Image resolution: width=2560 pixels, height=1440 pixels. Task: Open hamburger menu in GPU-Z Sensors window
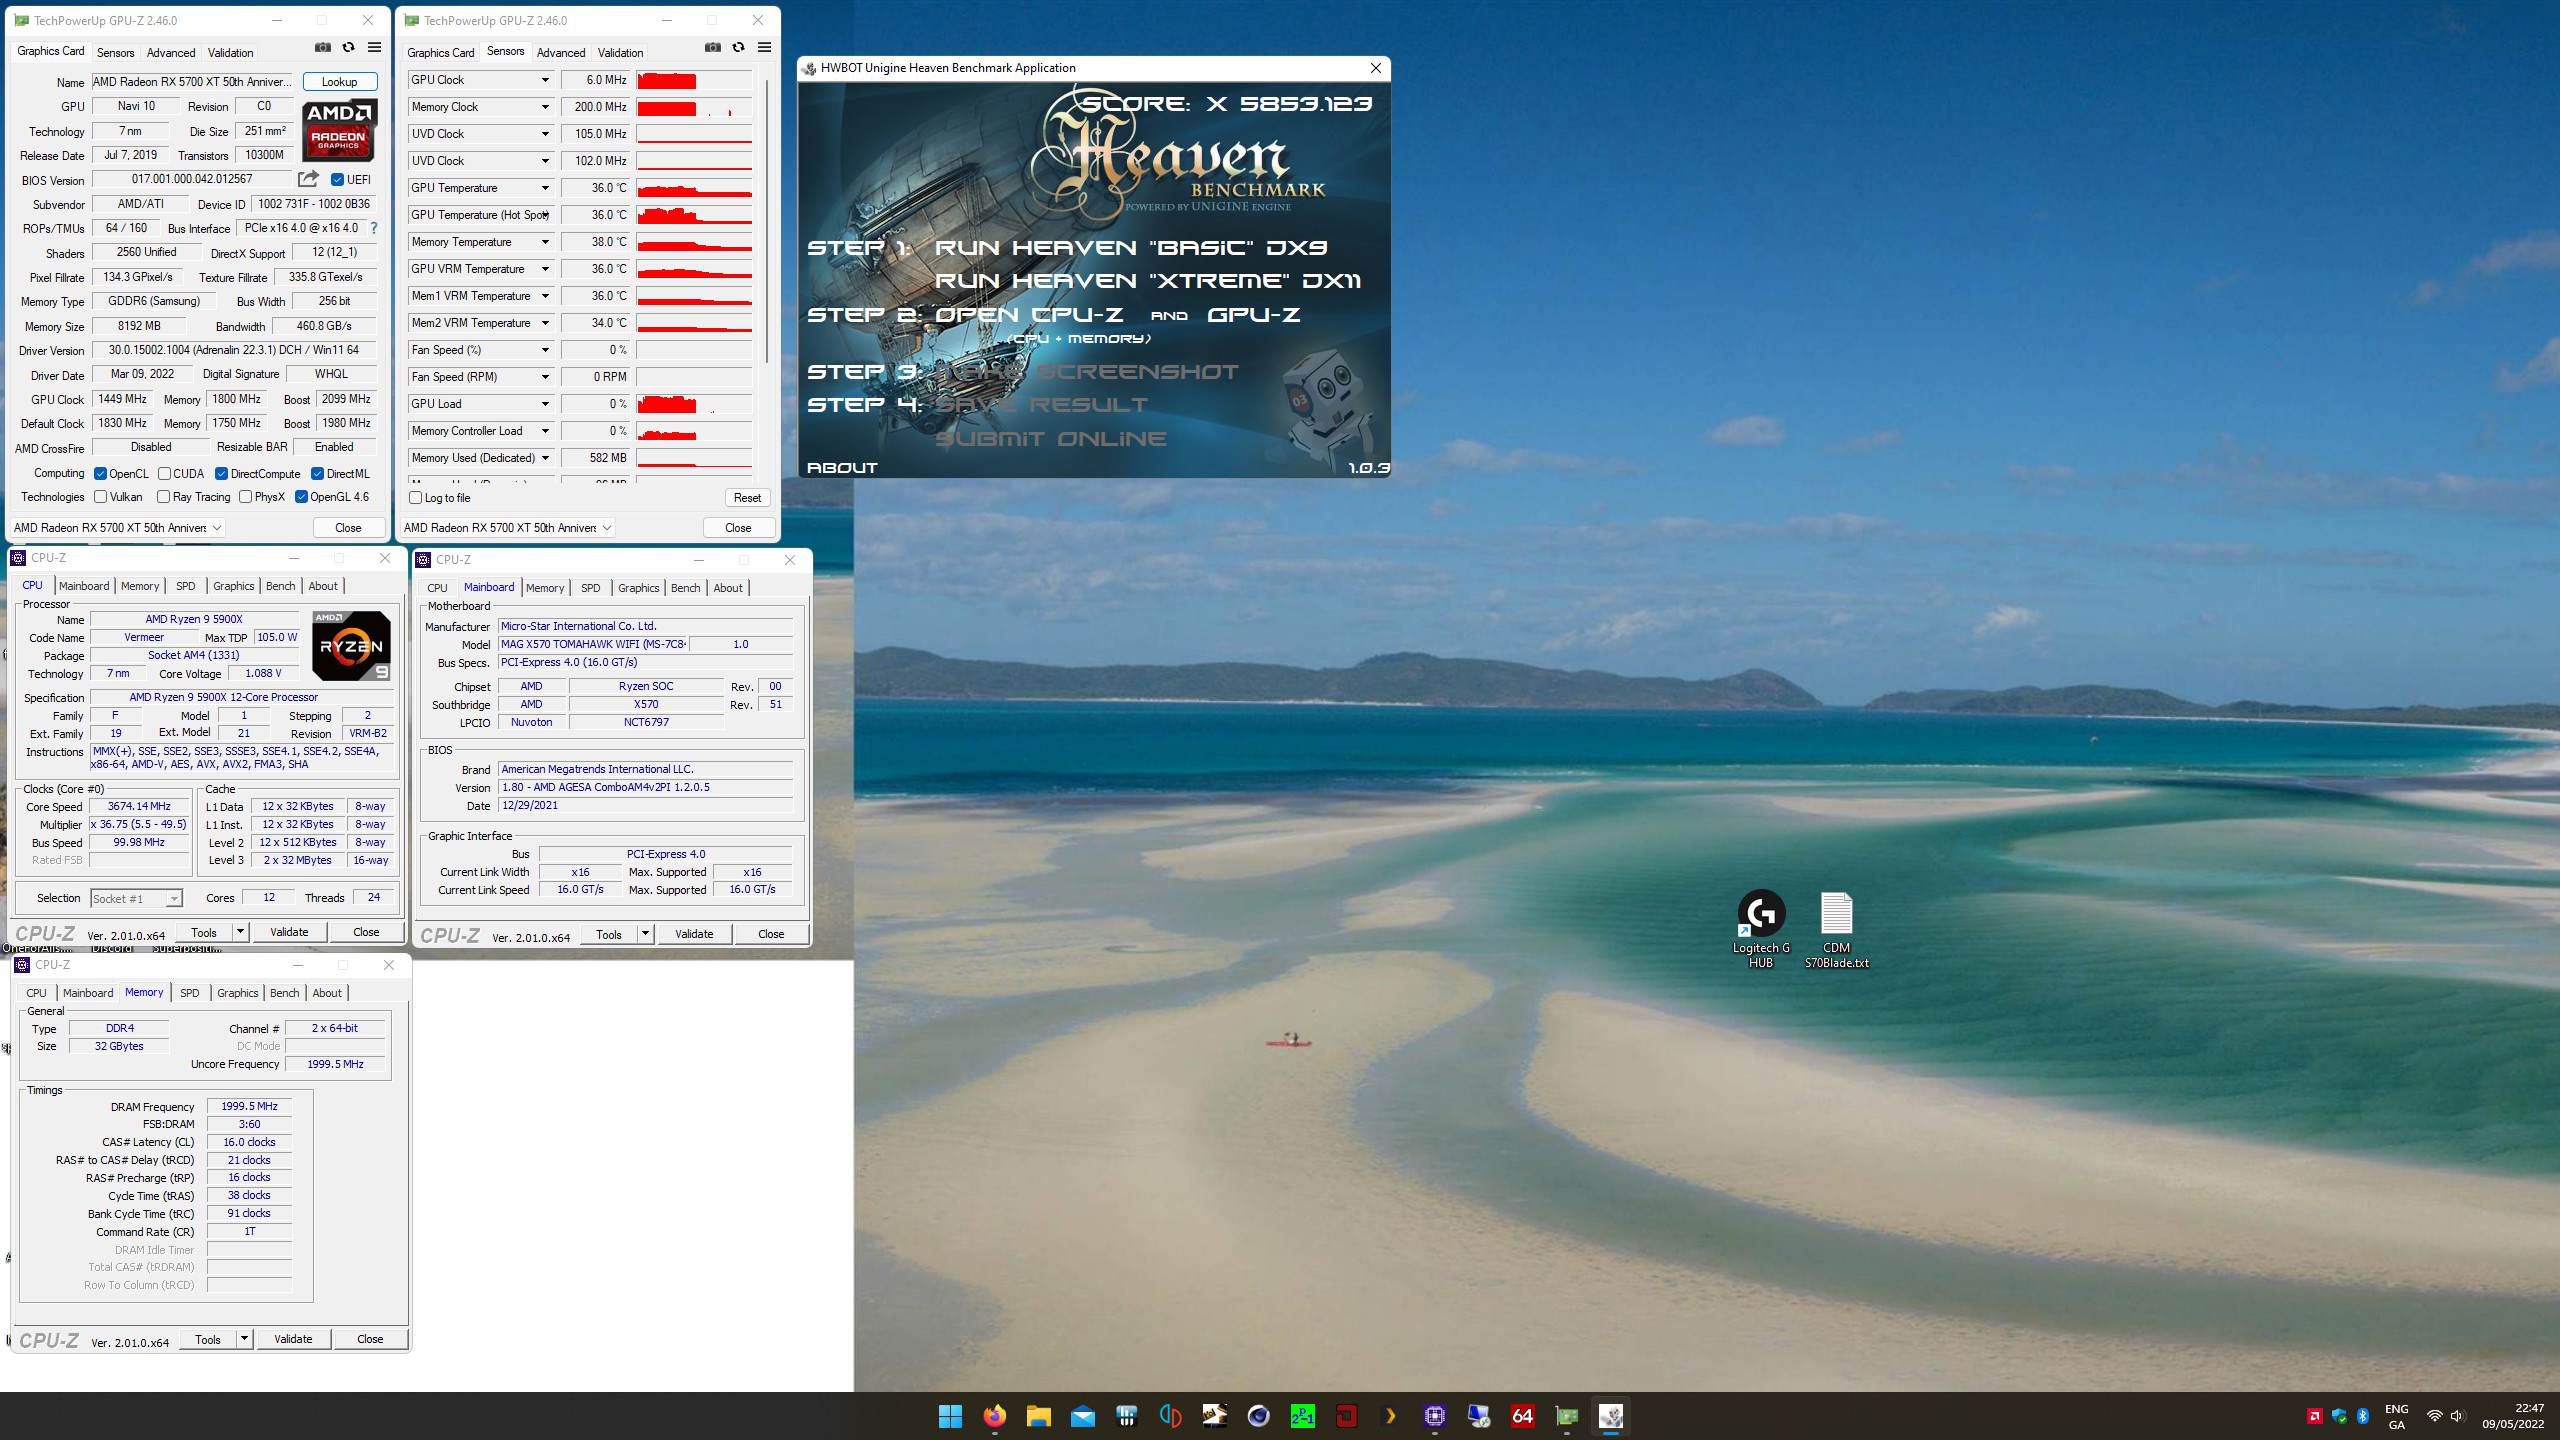(x=764, y=47)
